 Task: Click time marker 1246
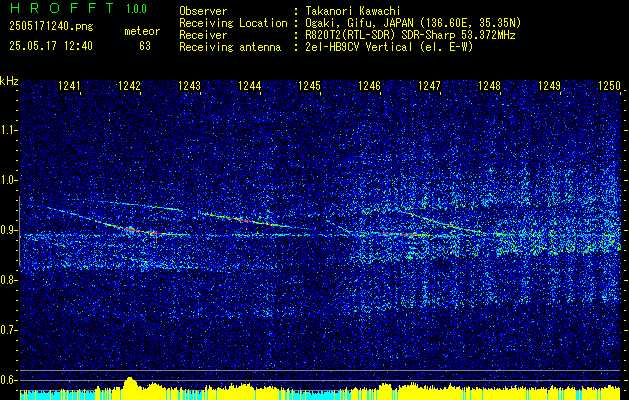tap(369, 86)
